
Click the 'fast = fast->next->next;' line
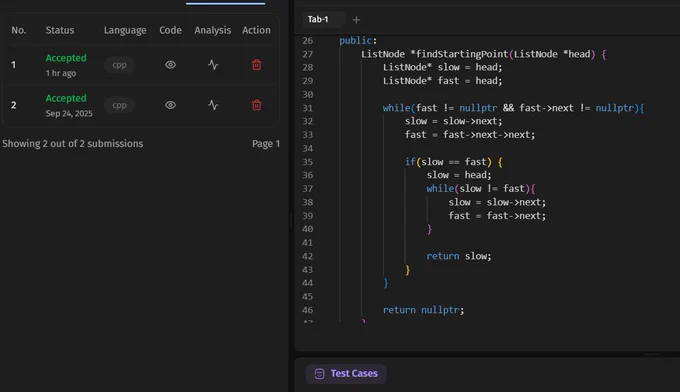coord(470,135)
